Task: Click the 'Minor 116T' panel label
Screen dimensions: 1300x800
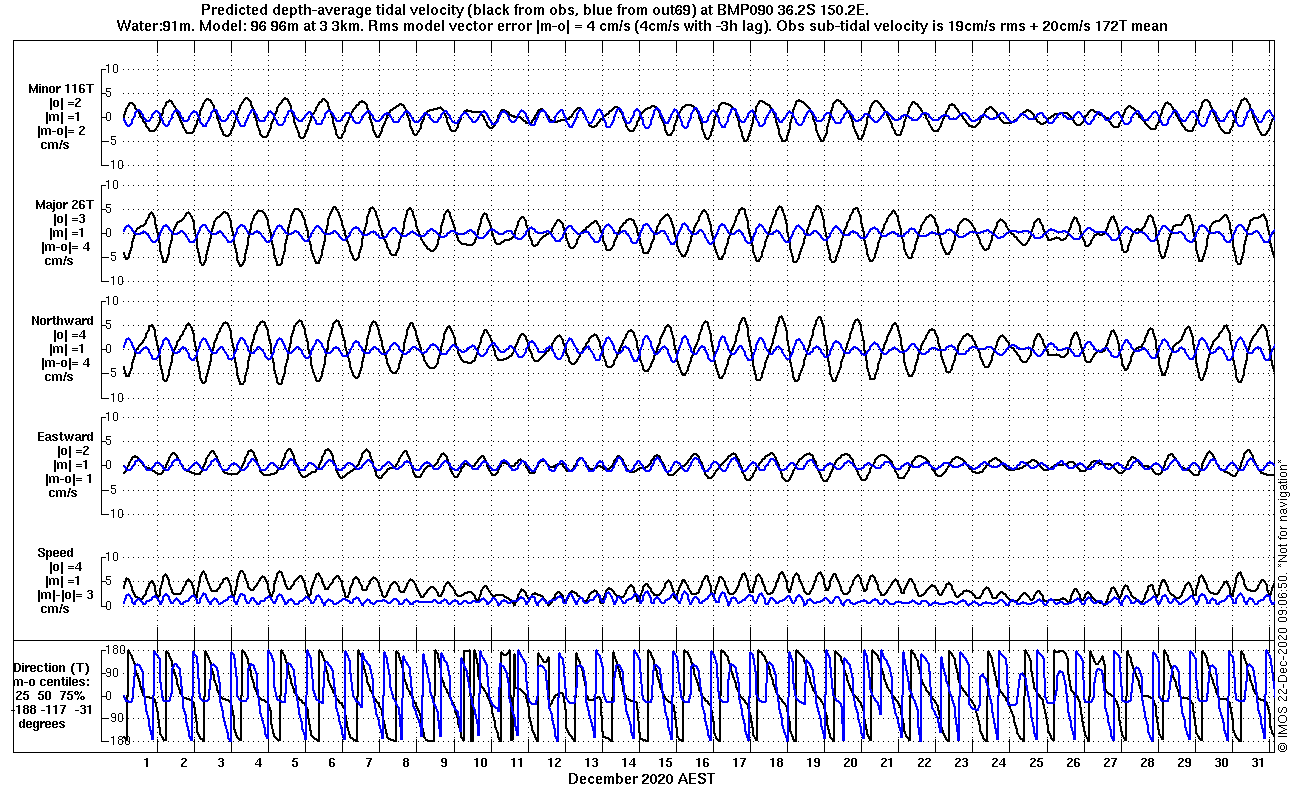Action: pos(60,89)
